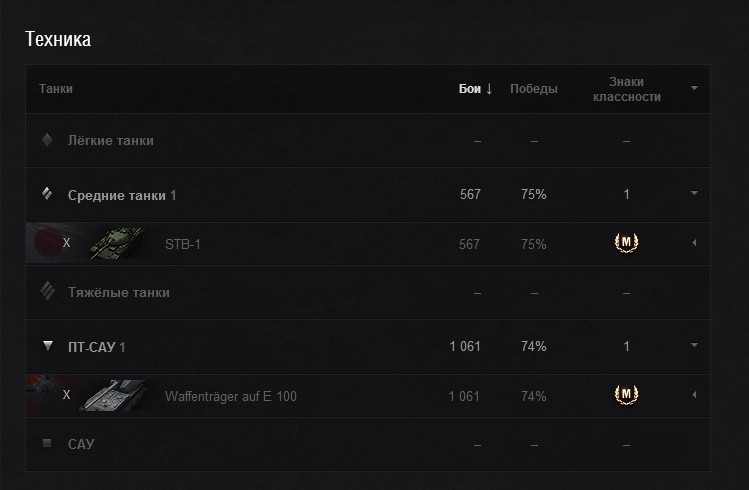Viewport: 749px width, 490px height.
Task: Click the SPG (САУ) class icon
Action: click(47, 443)
